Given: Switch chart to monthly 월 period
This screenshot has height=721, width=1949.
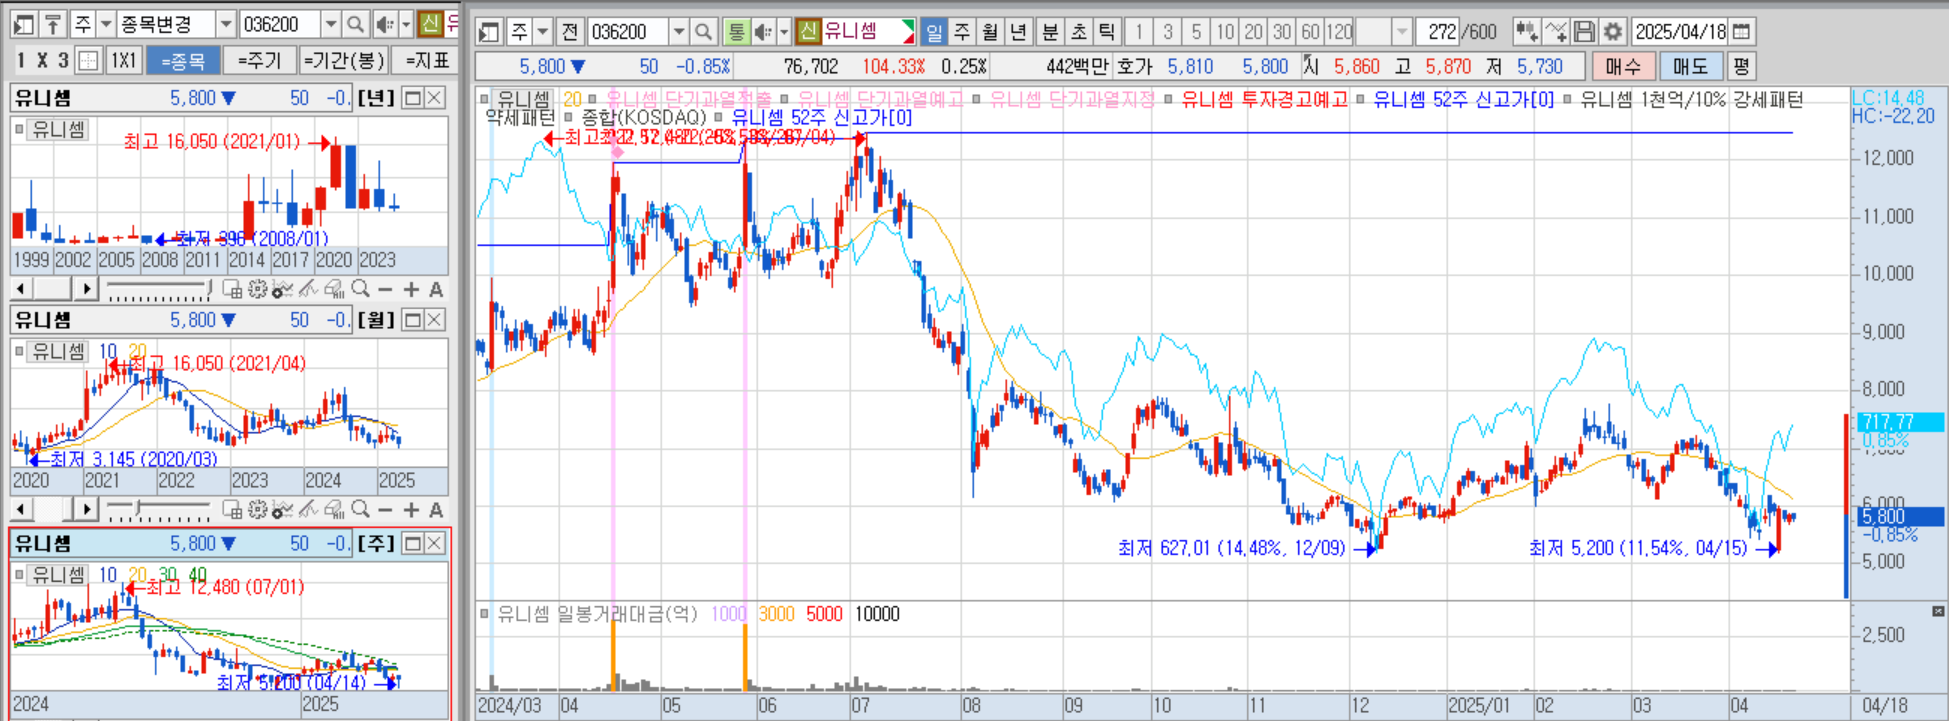Looking at the screenshot, I should pyautogui.click(x=990, y=32).
